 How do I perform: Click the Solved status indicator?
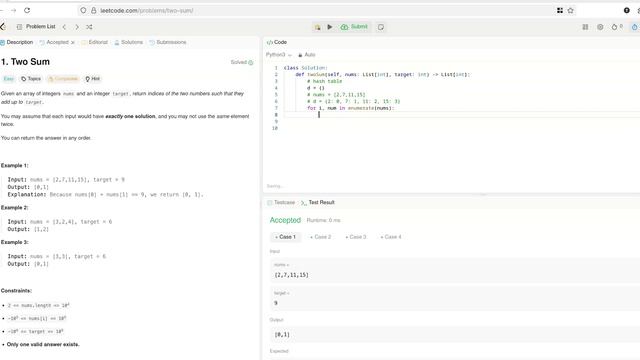pos(242,62)
